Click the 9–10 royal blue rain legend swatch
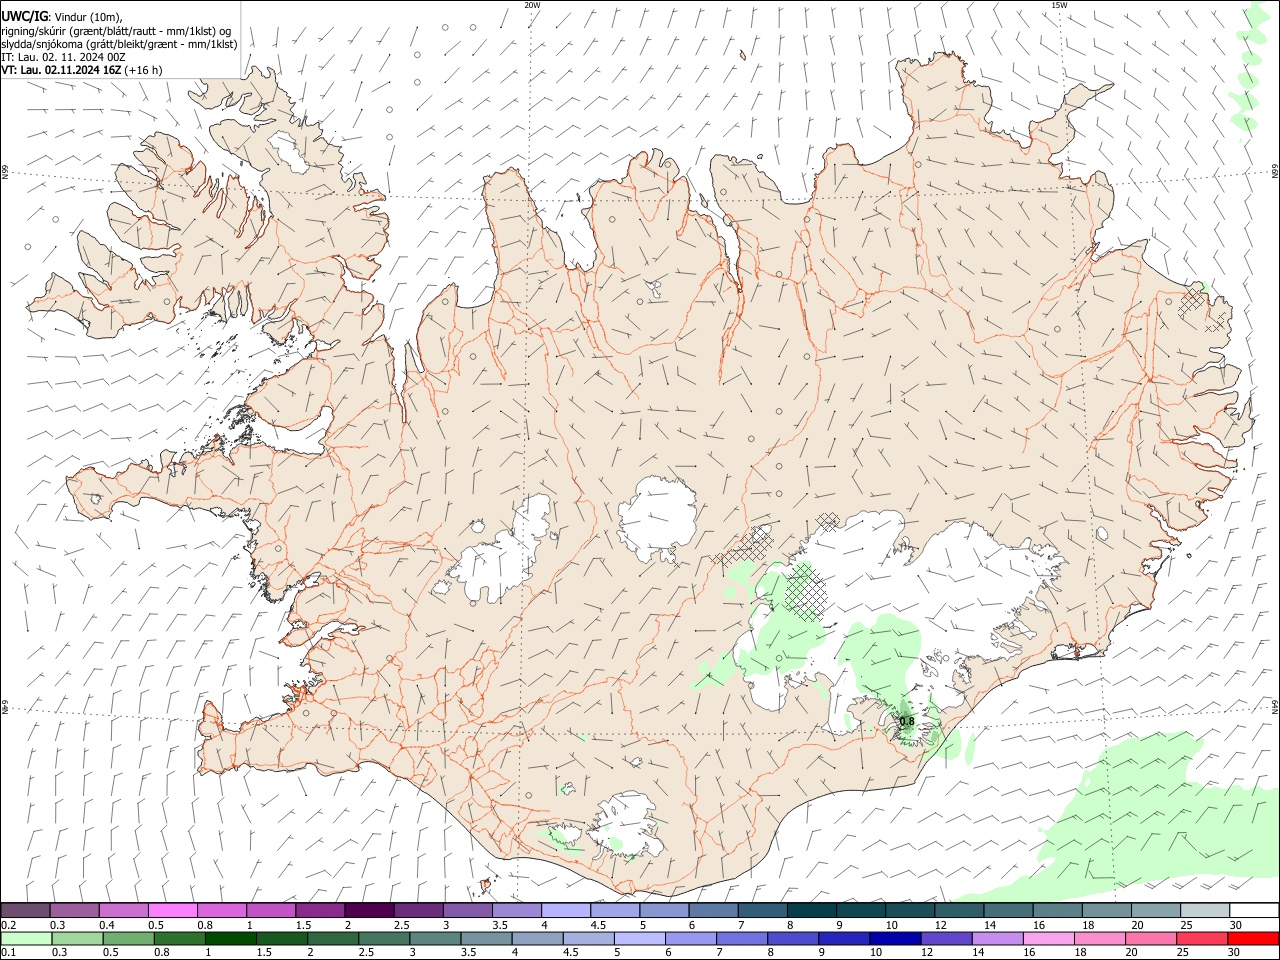The width and height of the screenshot is (1280, 960). click(844, 938)
